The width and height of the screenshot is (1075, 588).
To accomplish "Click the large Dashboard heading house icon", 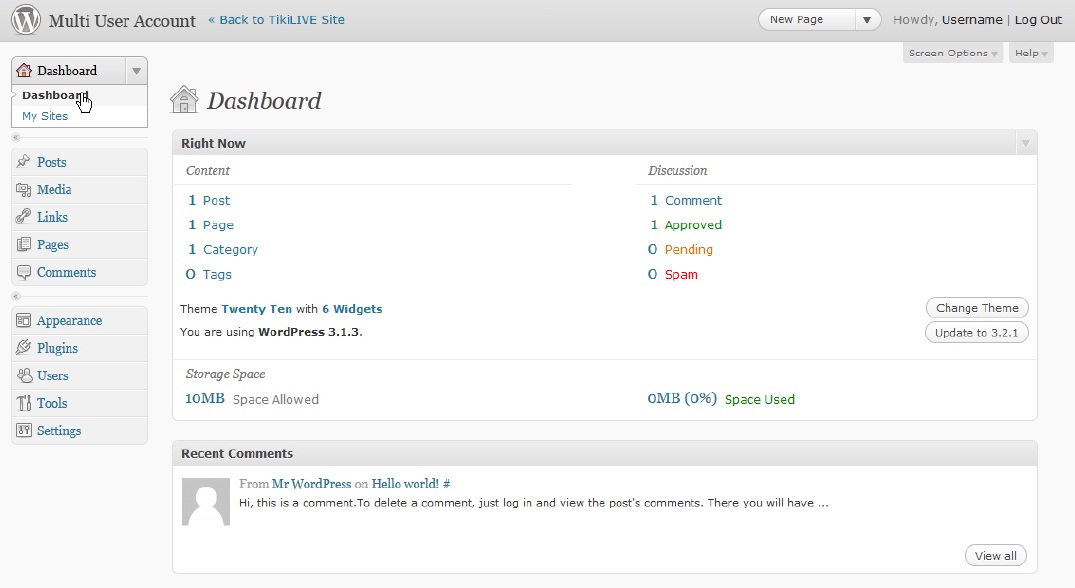I will pos(184,99).
